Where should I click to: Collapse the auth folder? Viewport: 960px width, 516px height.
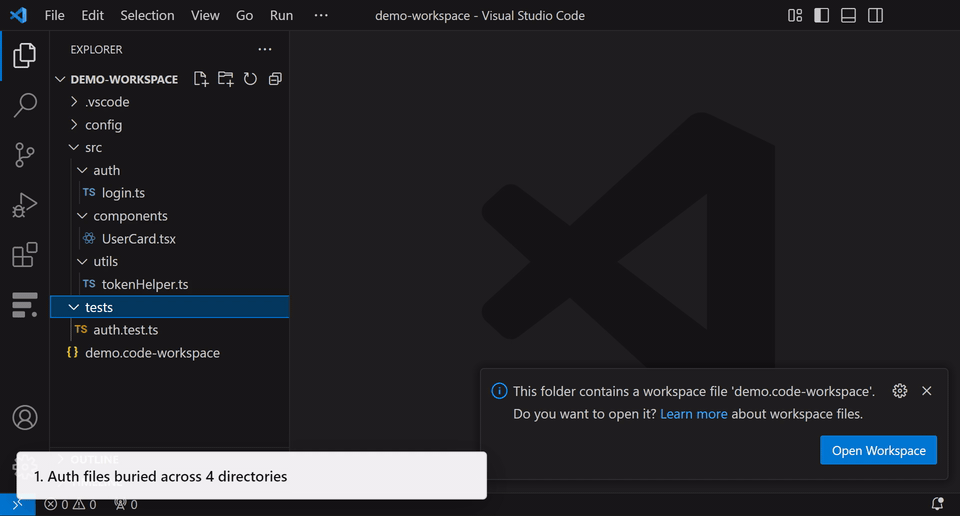click(x=170, y=170)
